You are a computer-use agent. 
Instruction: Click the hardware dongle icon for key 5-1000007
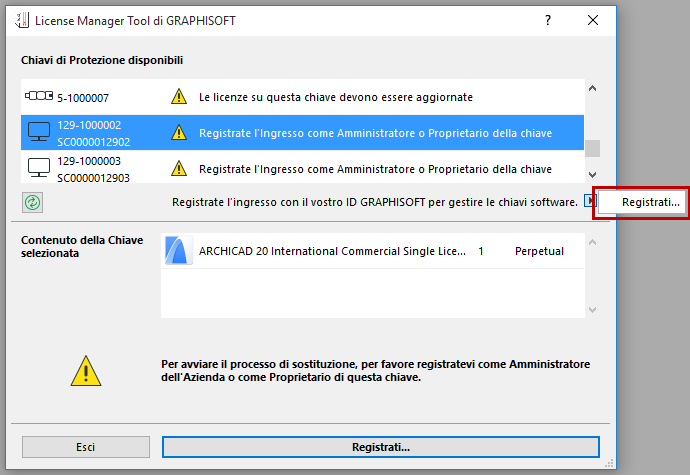pos(39,96)
